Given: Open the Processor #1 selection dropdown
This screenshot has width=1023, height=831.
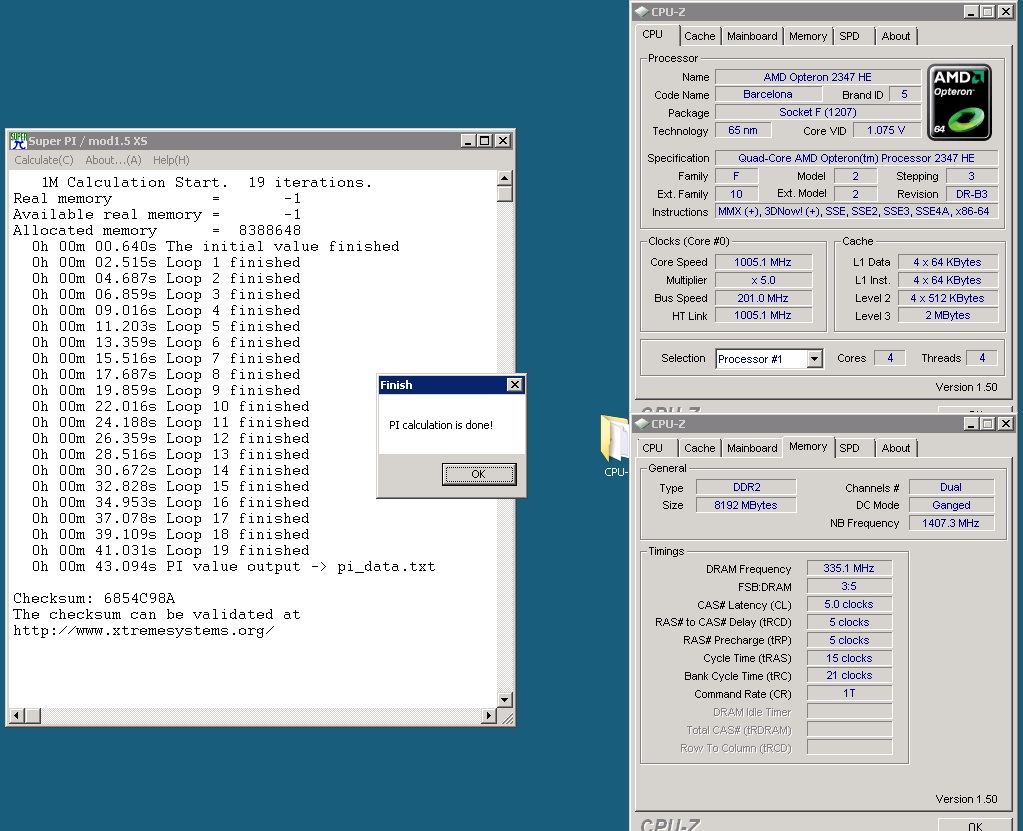Looking at the screenshot, I should point(814,359).
